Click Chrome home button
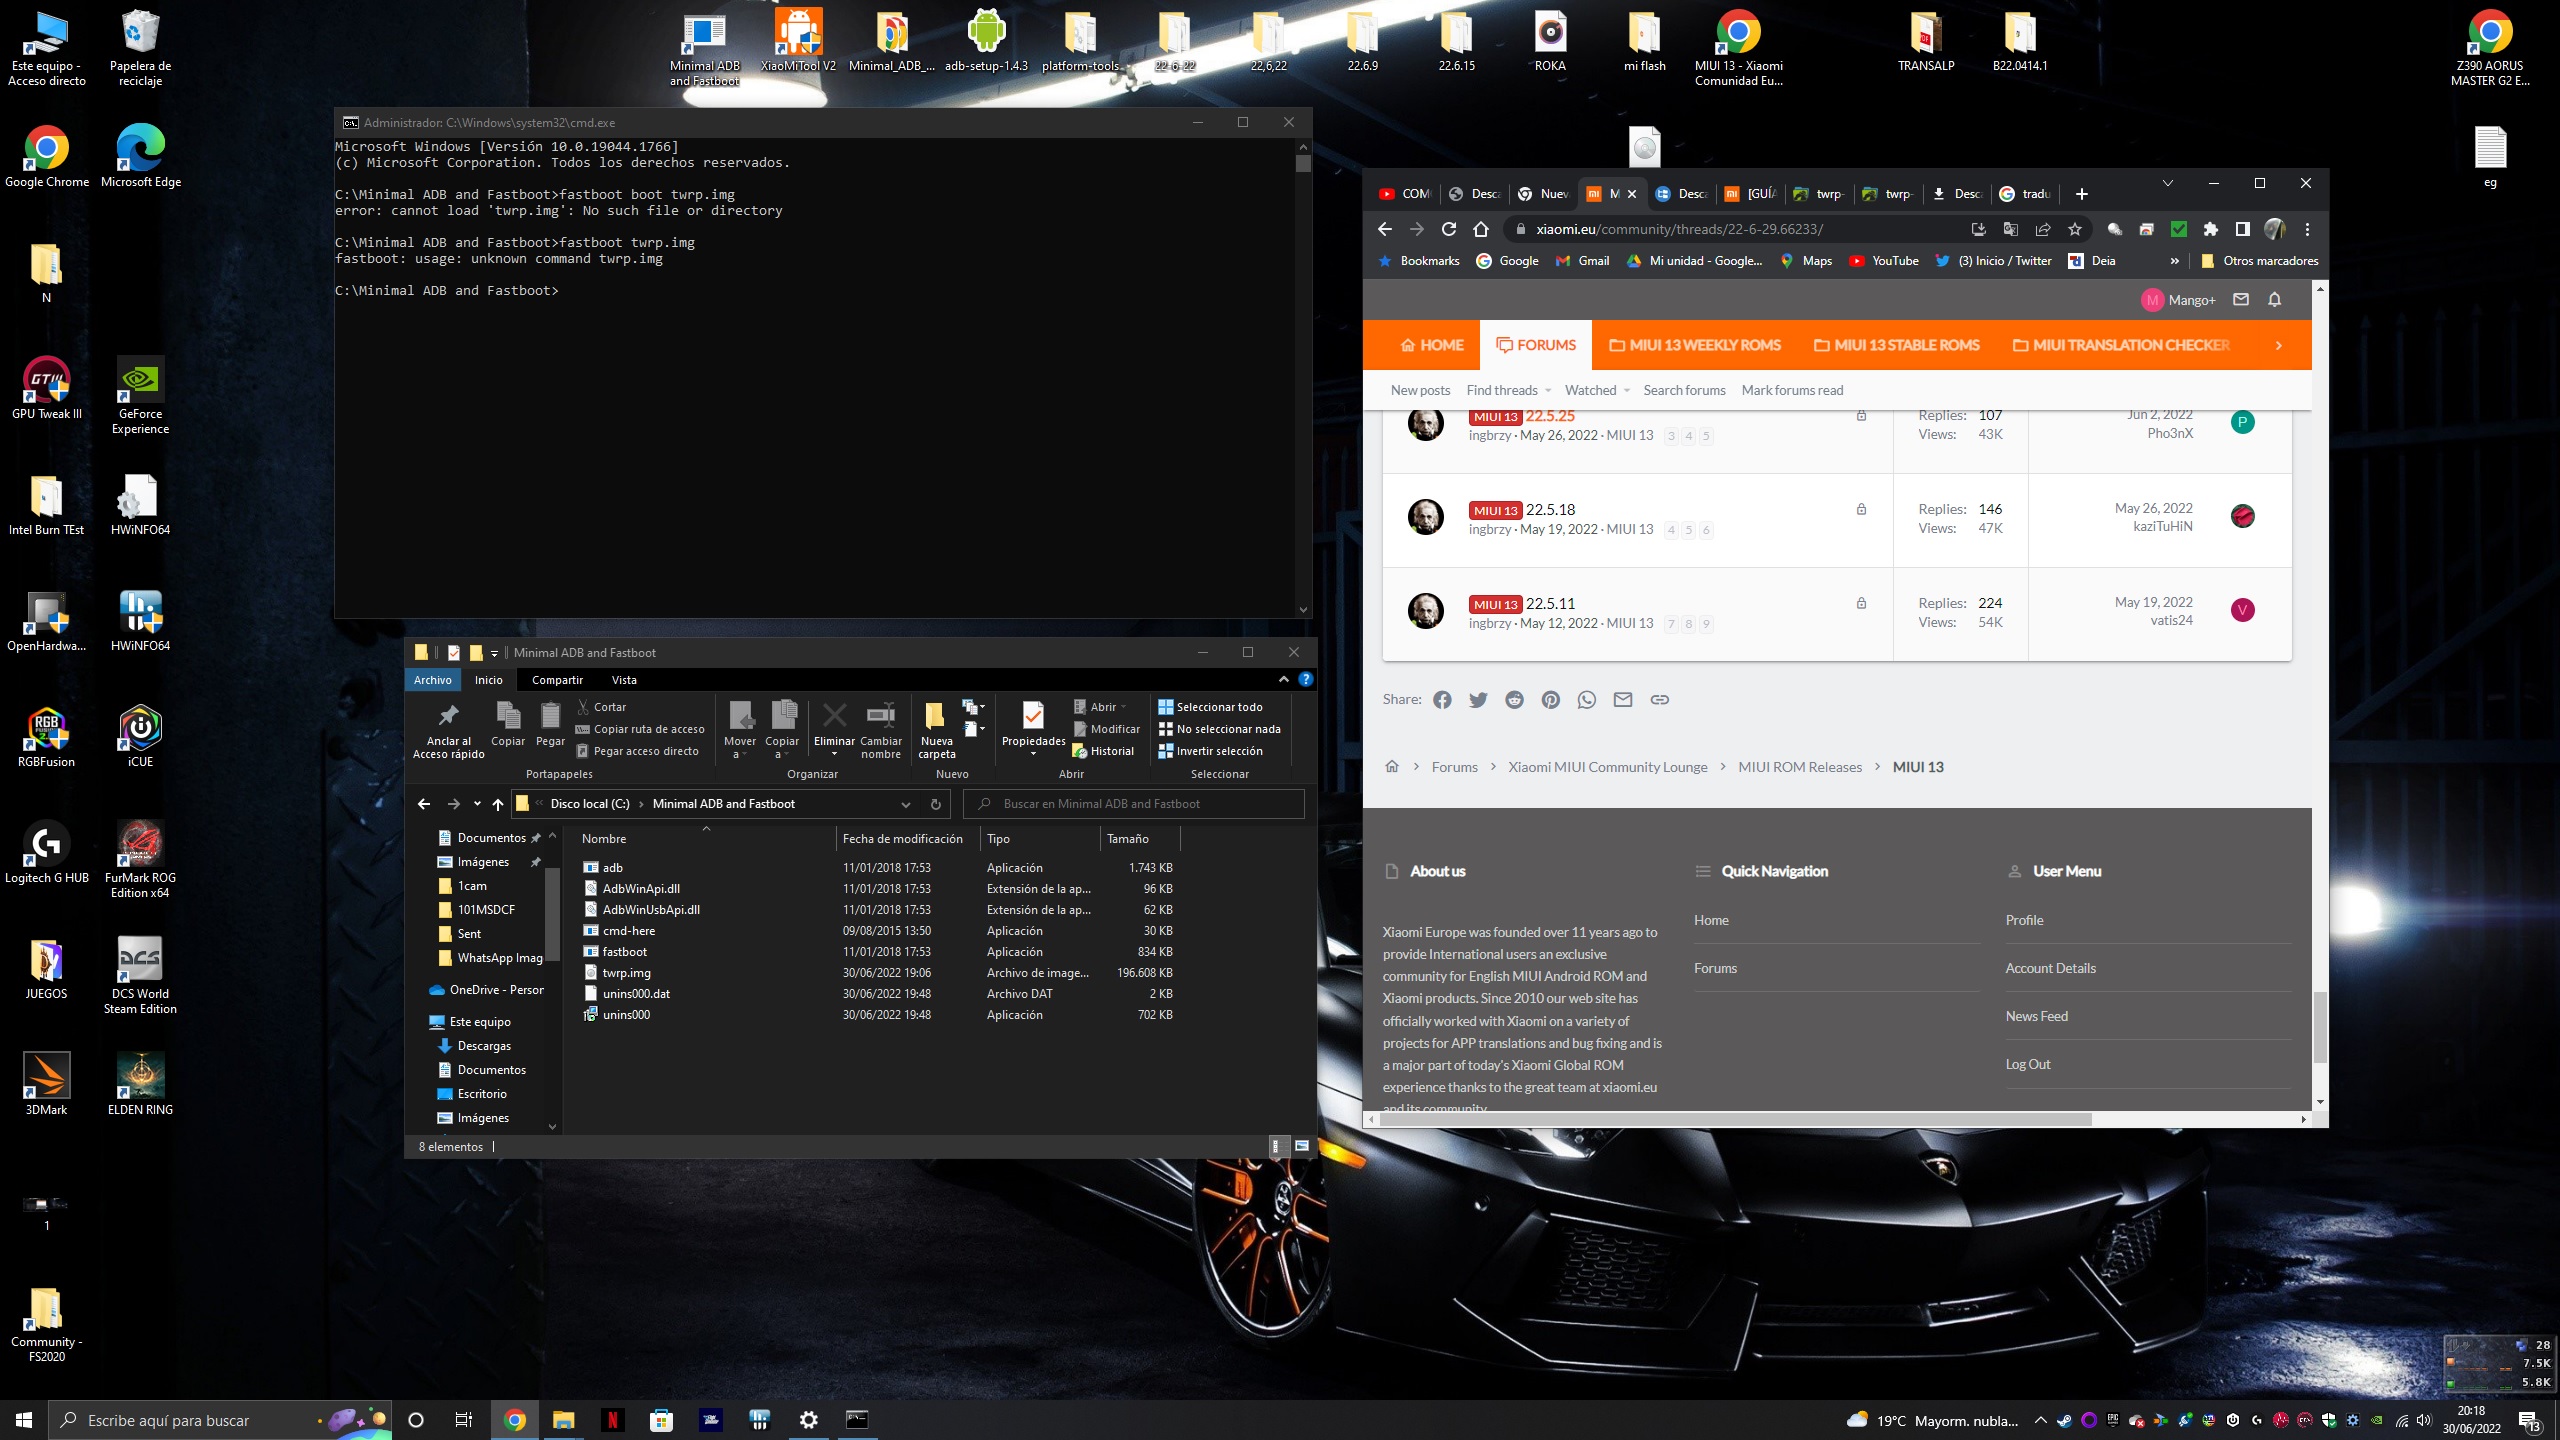 click(x=1481, y=229)
